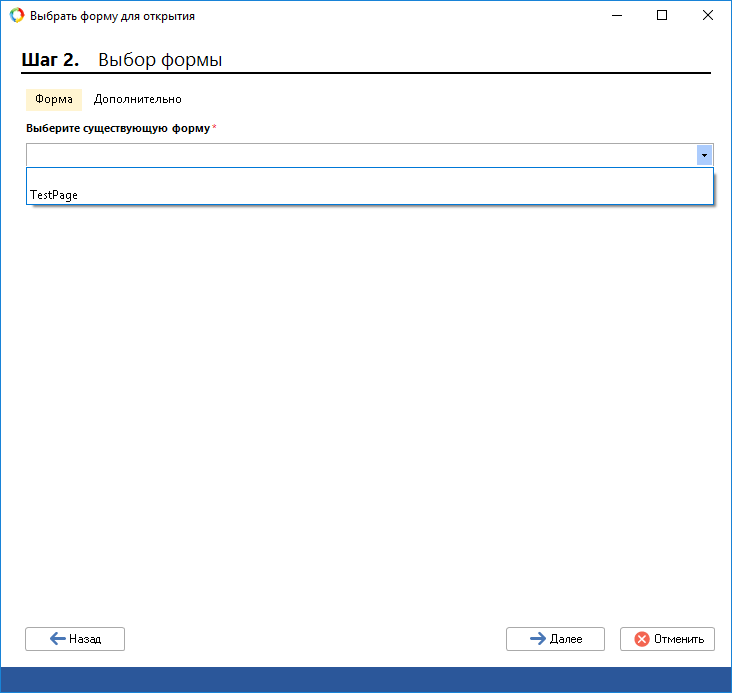Select TestPage from the dropdown list
This screenshot has width=732, height=693.
click(x=55, y=195)
